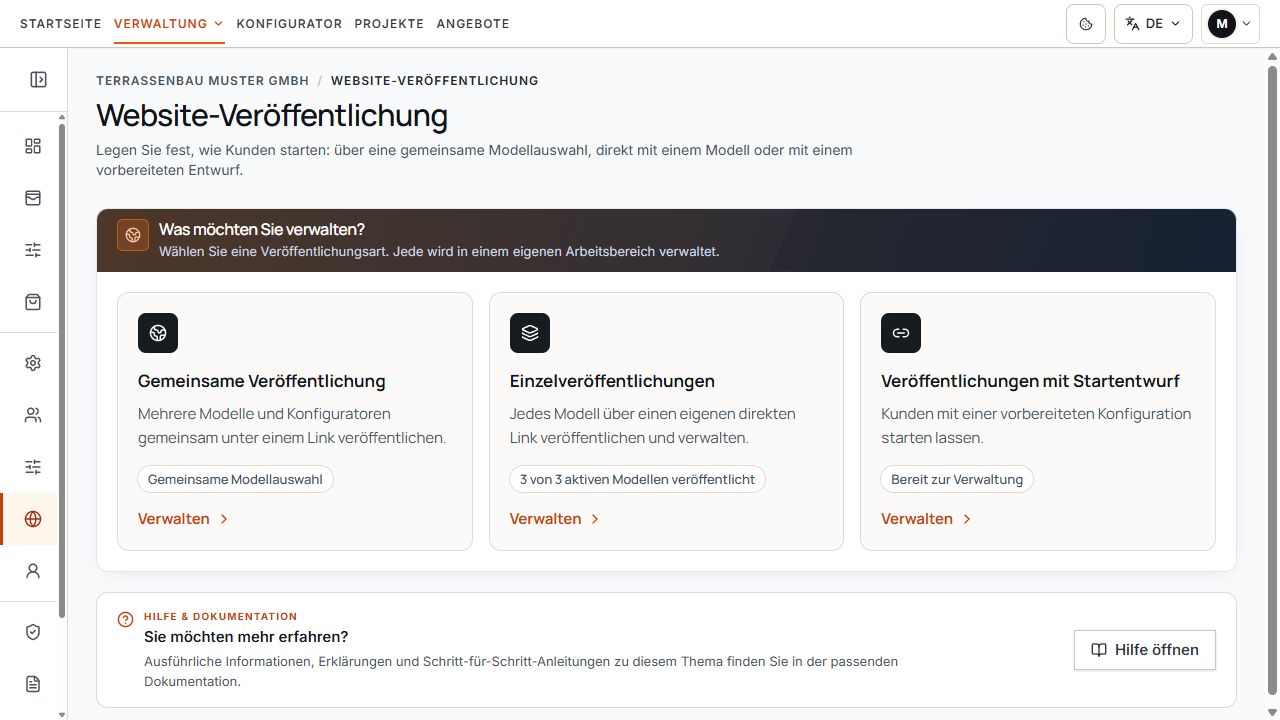Screen dimensions: 1280x720
Task: Open the user account menu with avatar M
Action: [x=1230, y=24]
